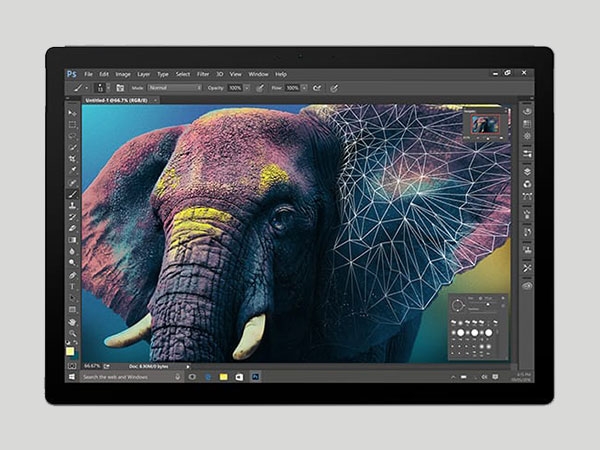Open the Flow slider dropdown arrow
This screenshot has height=450, width=600.
(304, 88)
